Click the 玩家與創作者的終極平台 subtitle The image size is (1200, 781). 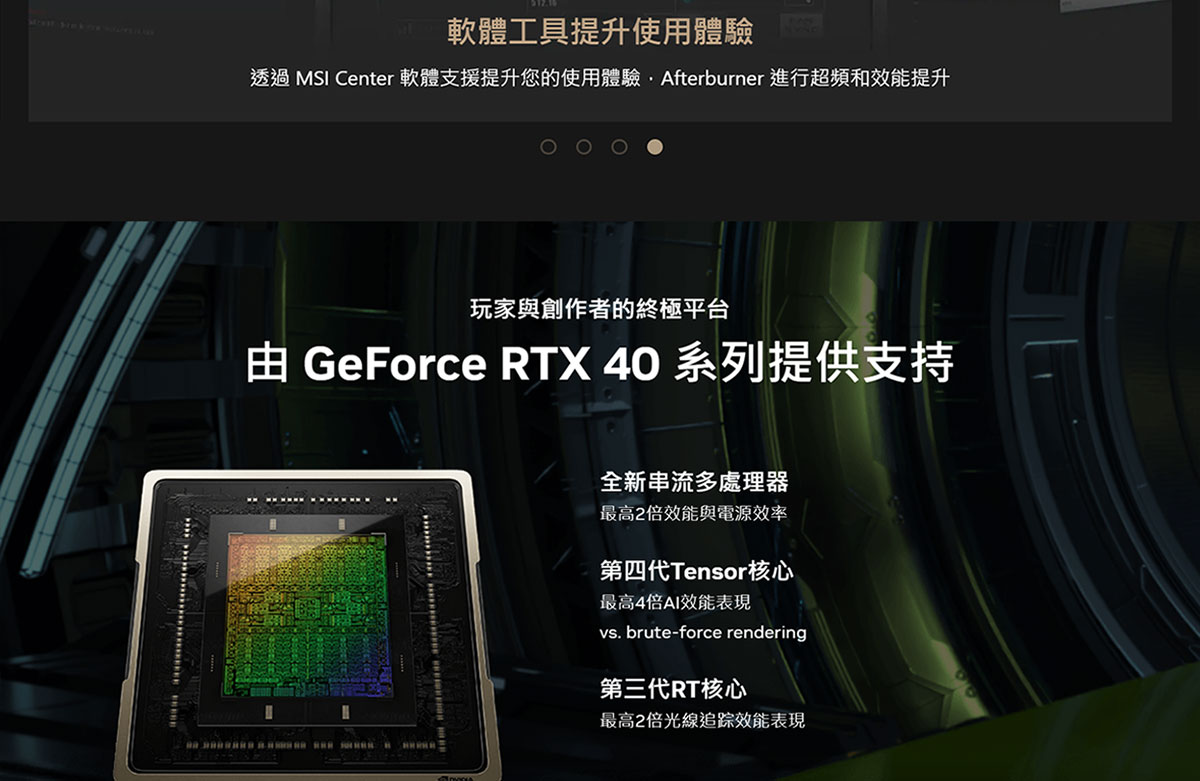pos(599,310)
